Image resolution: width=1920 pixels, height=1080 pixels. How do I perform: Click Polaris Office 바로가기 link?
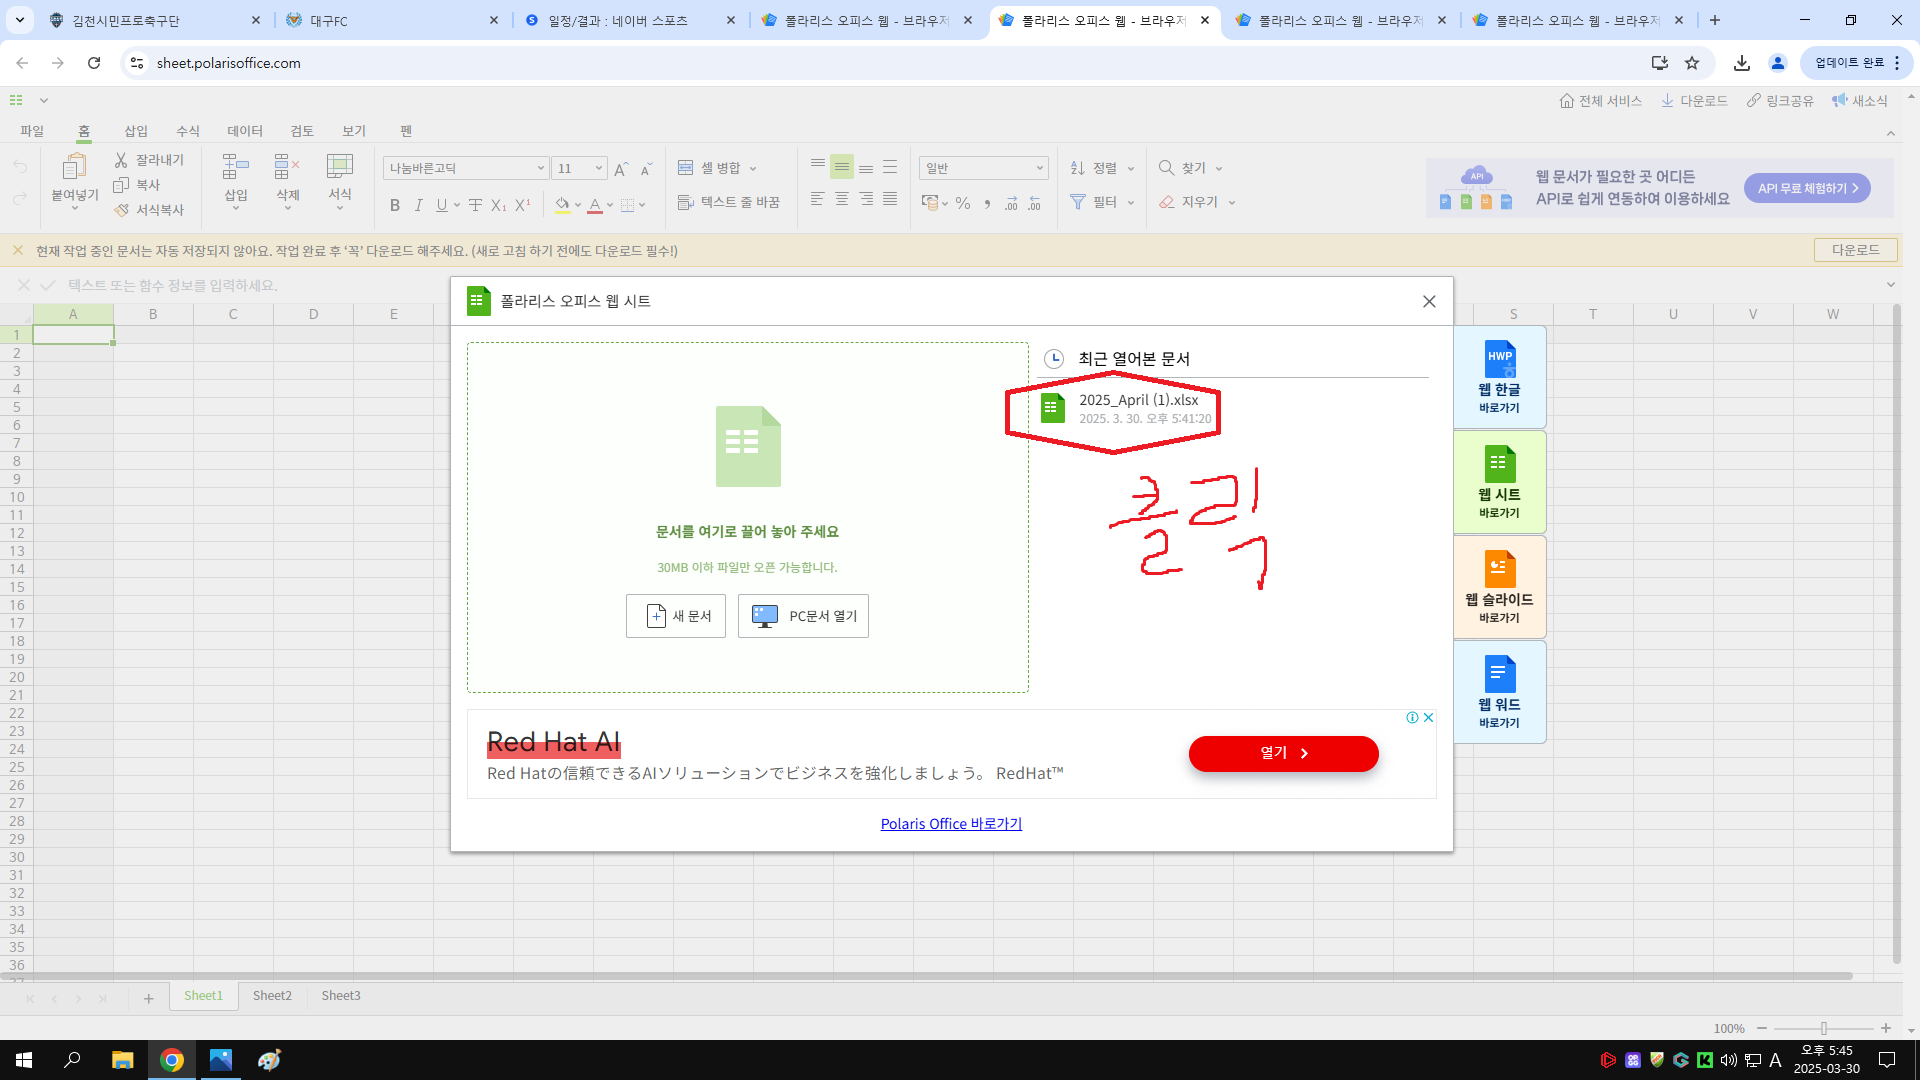point(950,824)
